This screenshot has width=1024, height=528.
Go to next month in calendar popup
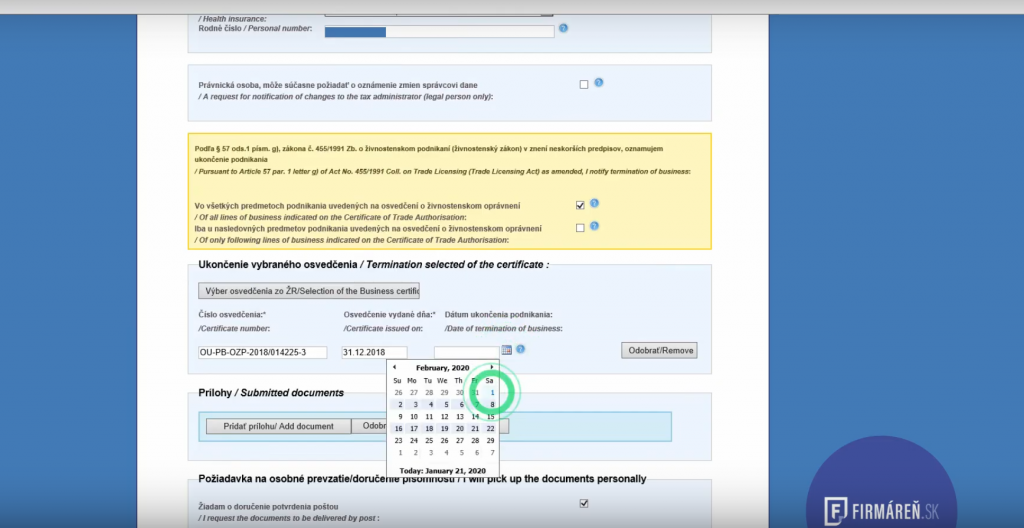tap(492, 367)
